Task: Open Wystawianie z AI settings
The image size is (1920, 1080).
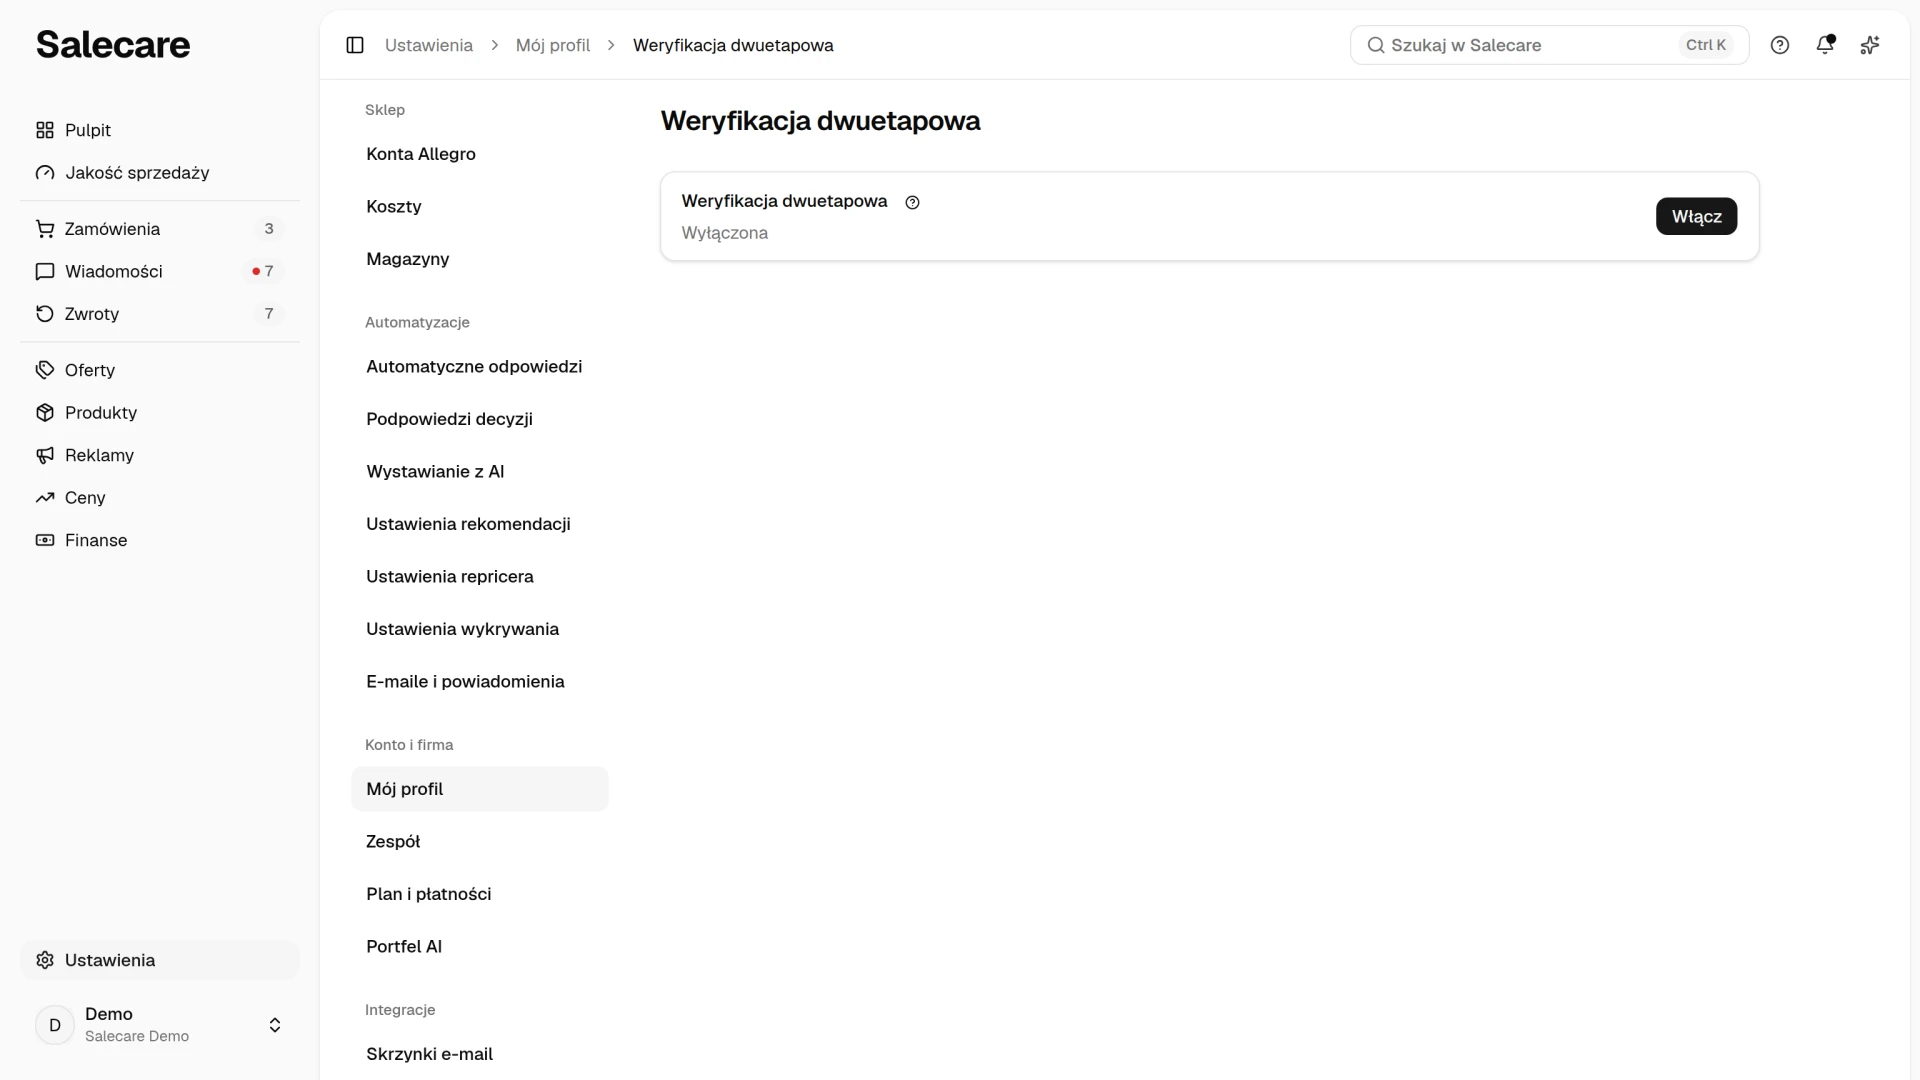Action: coord(480,472)
